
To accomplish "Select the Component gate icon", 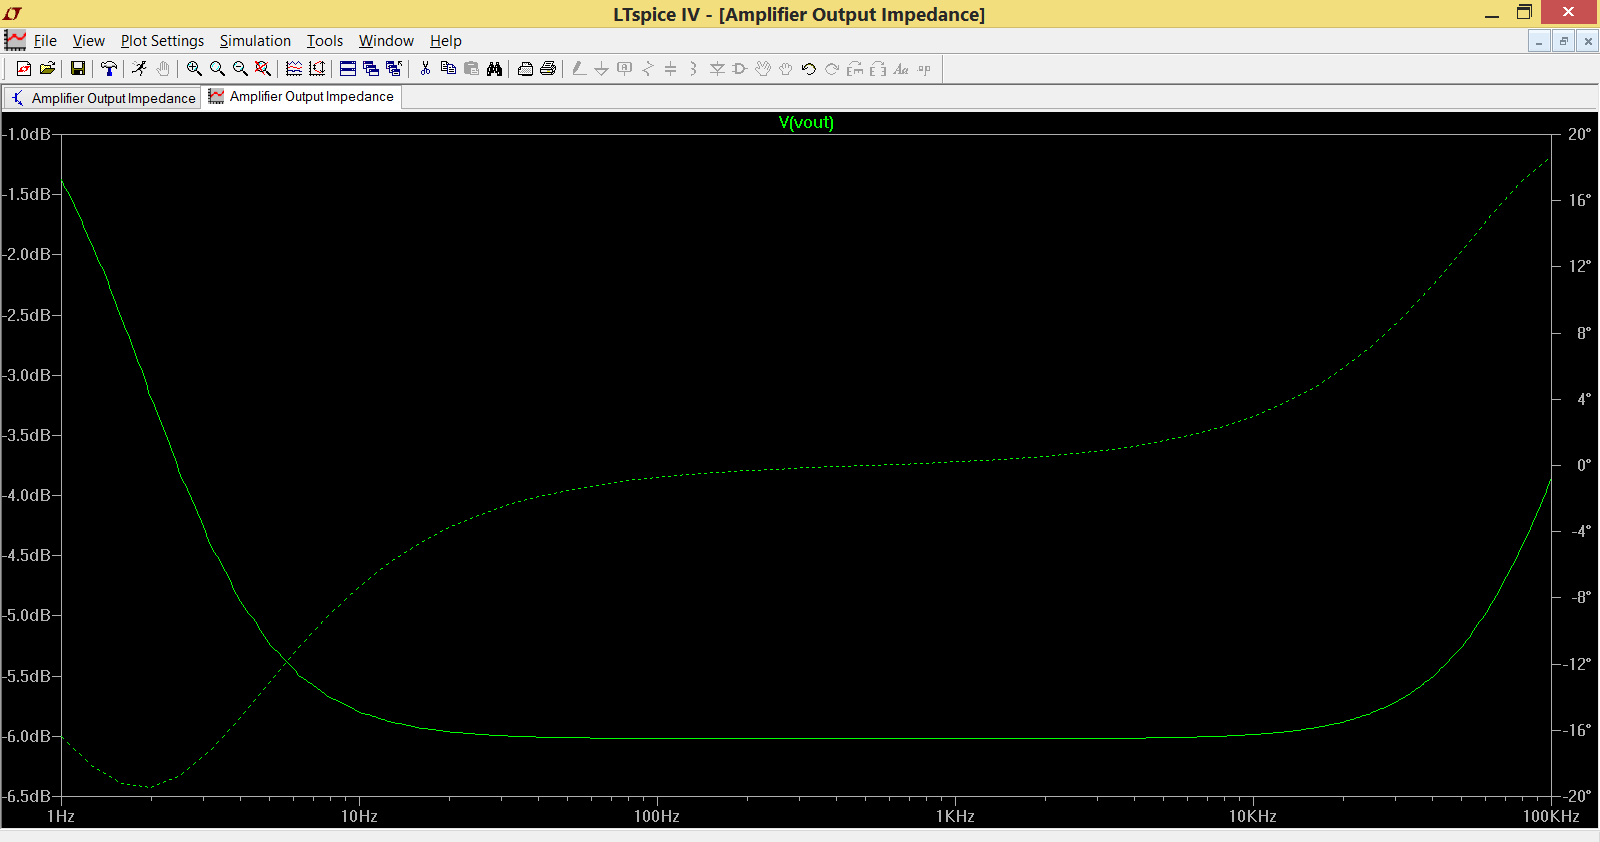I will [x=740, y=69].
